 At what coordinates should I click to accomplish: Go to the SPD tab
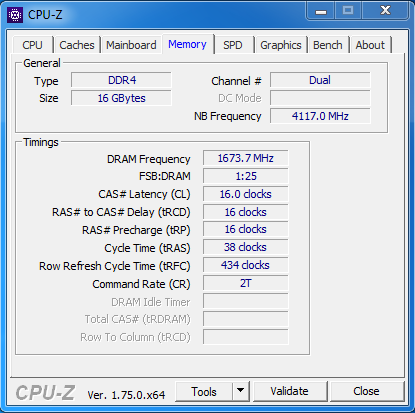(233, 45)
